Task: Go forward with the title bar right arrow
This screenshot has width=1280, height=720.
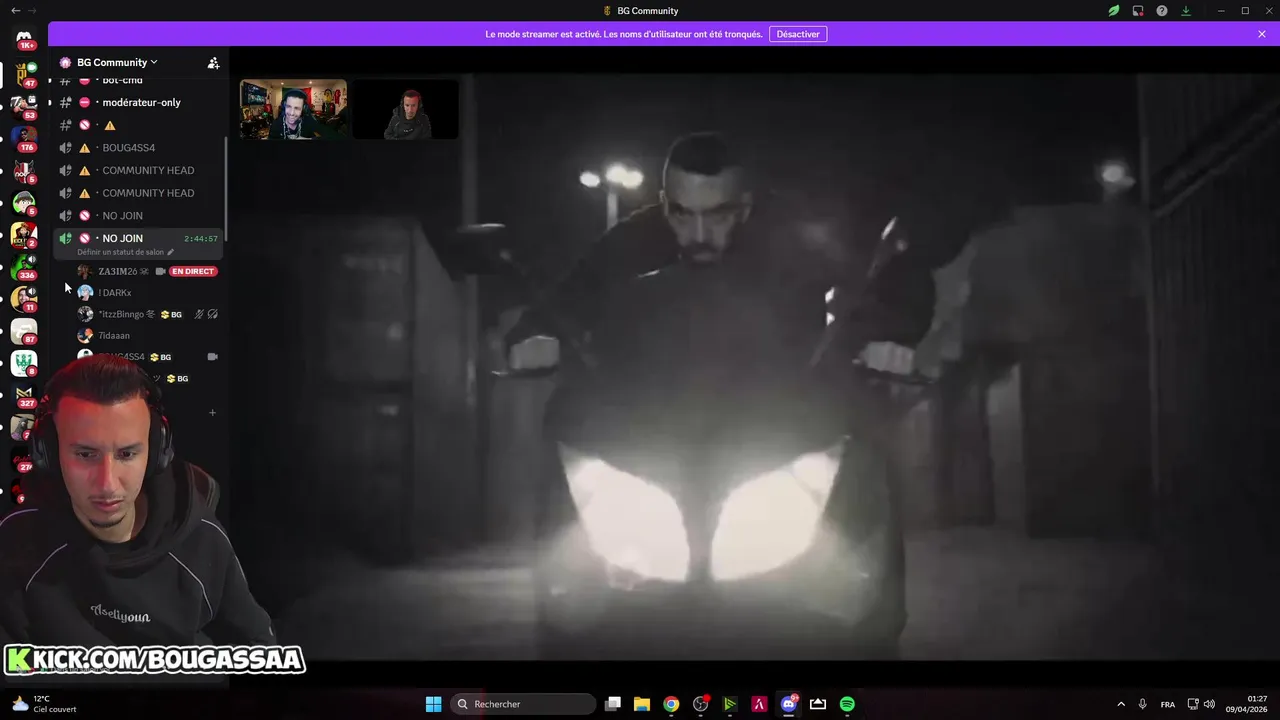Action: (32, 11)
